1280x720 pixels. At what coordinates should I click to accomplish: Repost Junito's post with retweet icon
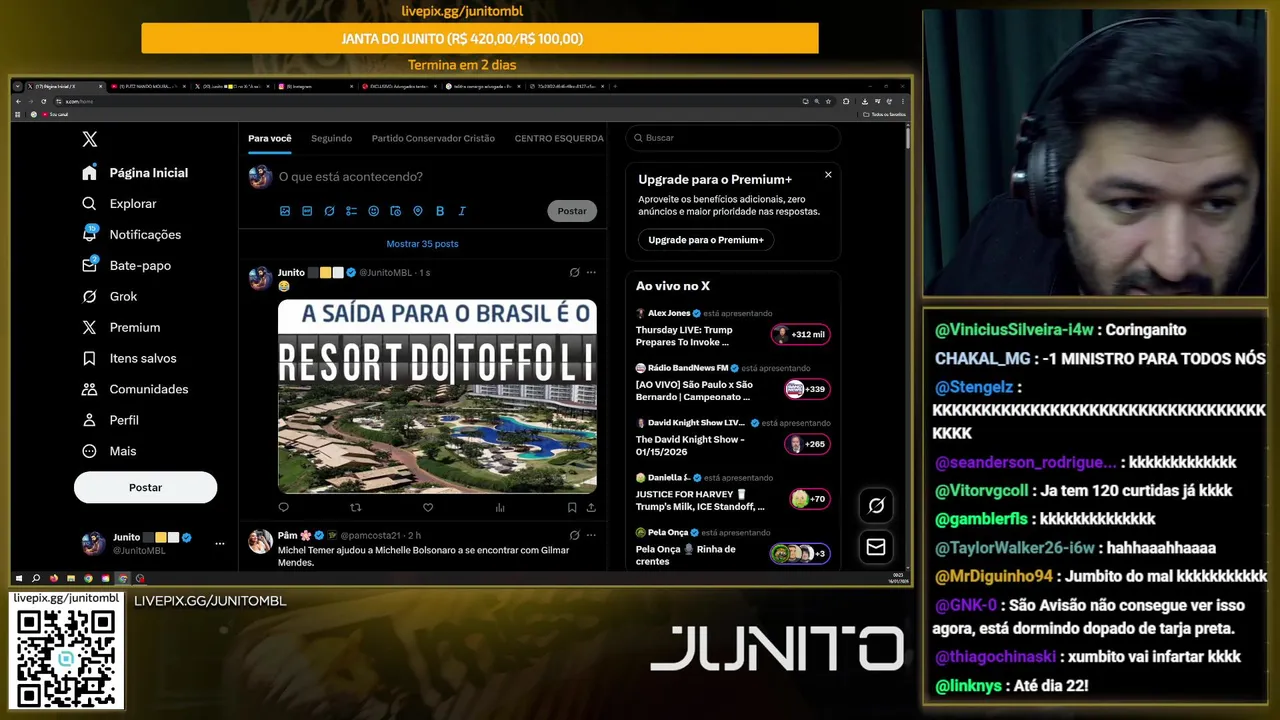click(x=356, y=508)
